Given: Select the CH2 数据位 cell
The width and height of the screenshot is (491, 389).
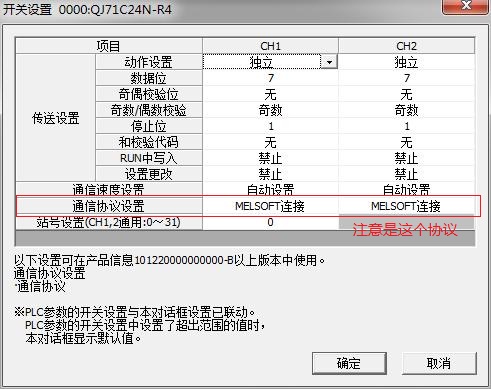Looking at the screenshot, I should tap(406, 78).
